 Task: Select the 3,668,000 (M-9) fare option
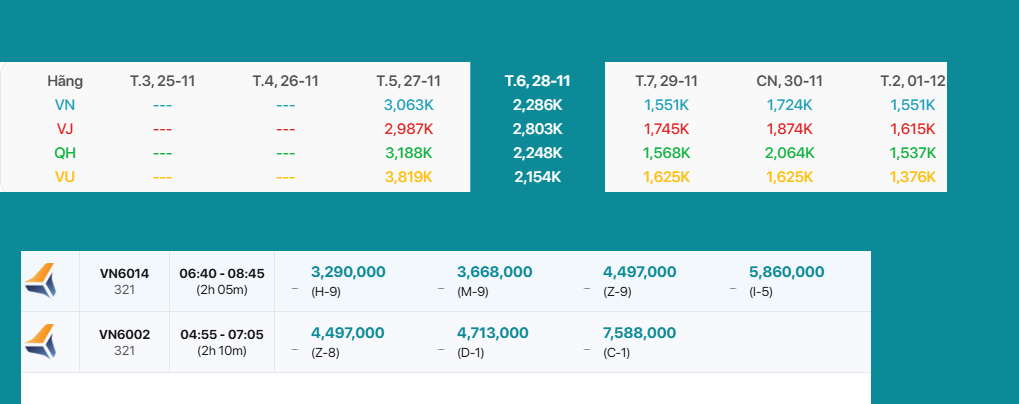(x=494, y=280)
